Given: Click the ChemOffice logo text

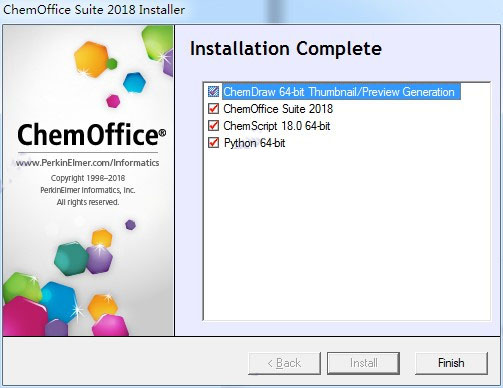Looking at the screenshot, I should click(91, 135).
